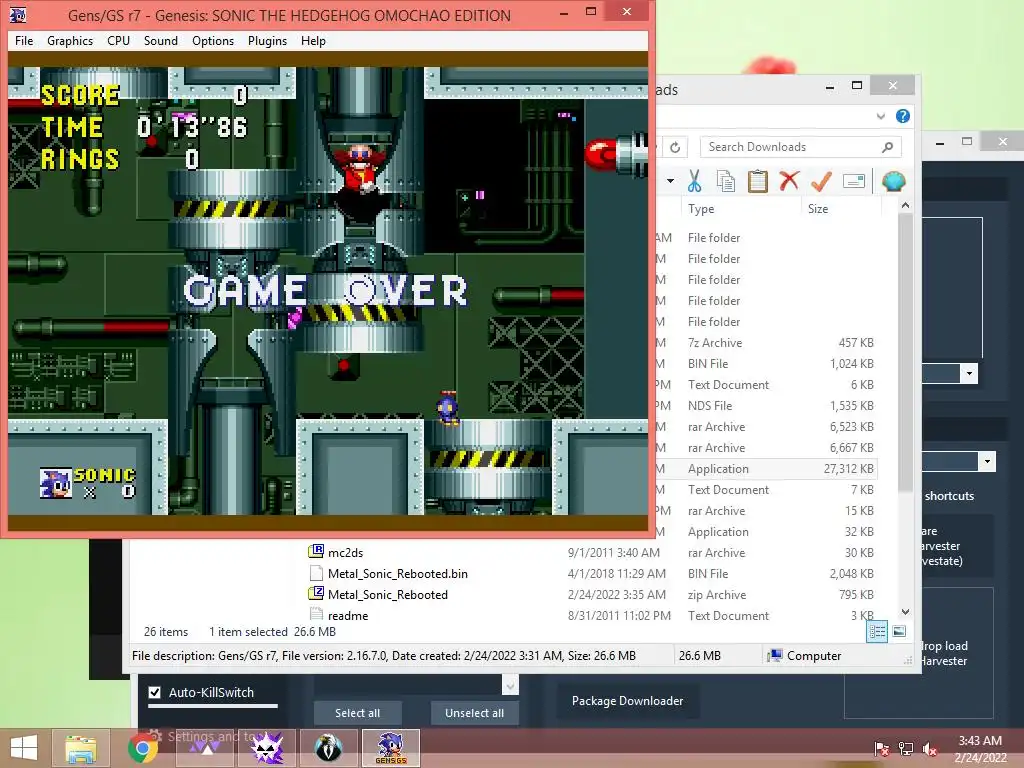Select the Application 27,312 KB row
The width and height of the screenshot is (1024, 768).
tap(765, 468)
